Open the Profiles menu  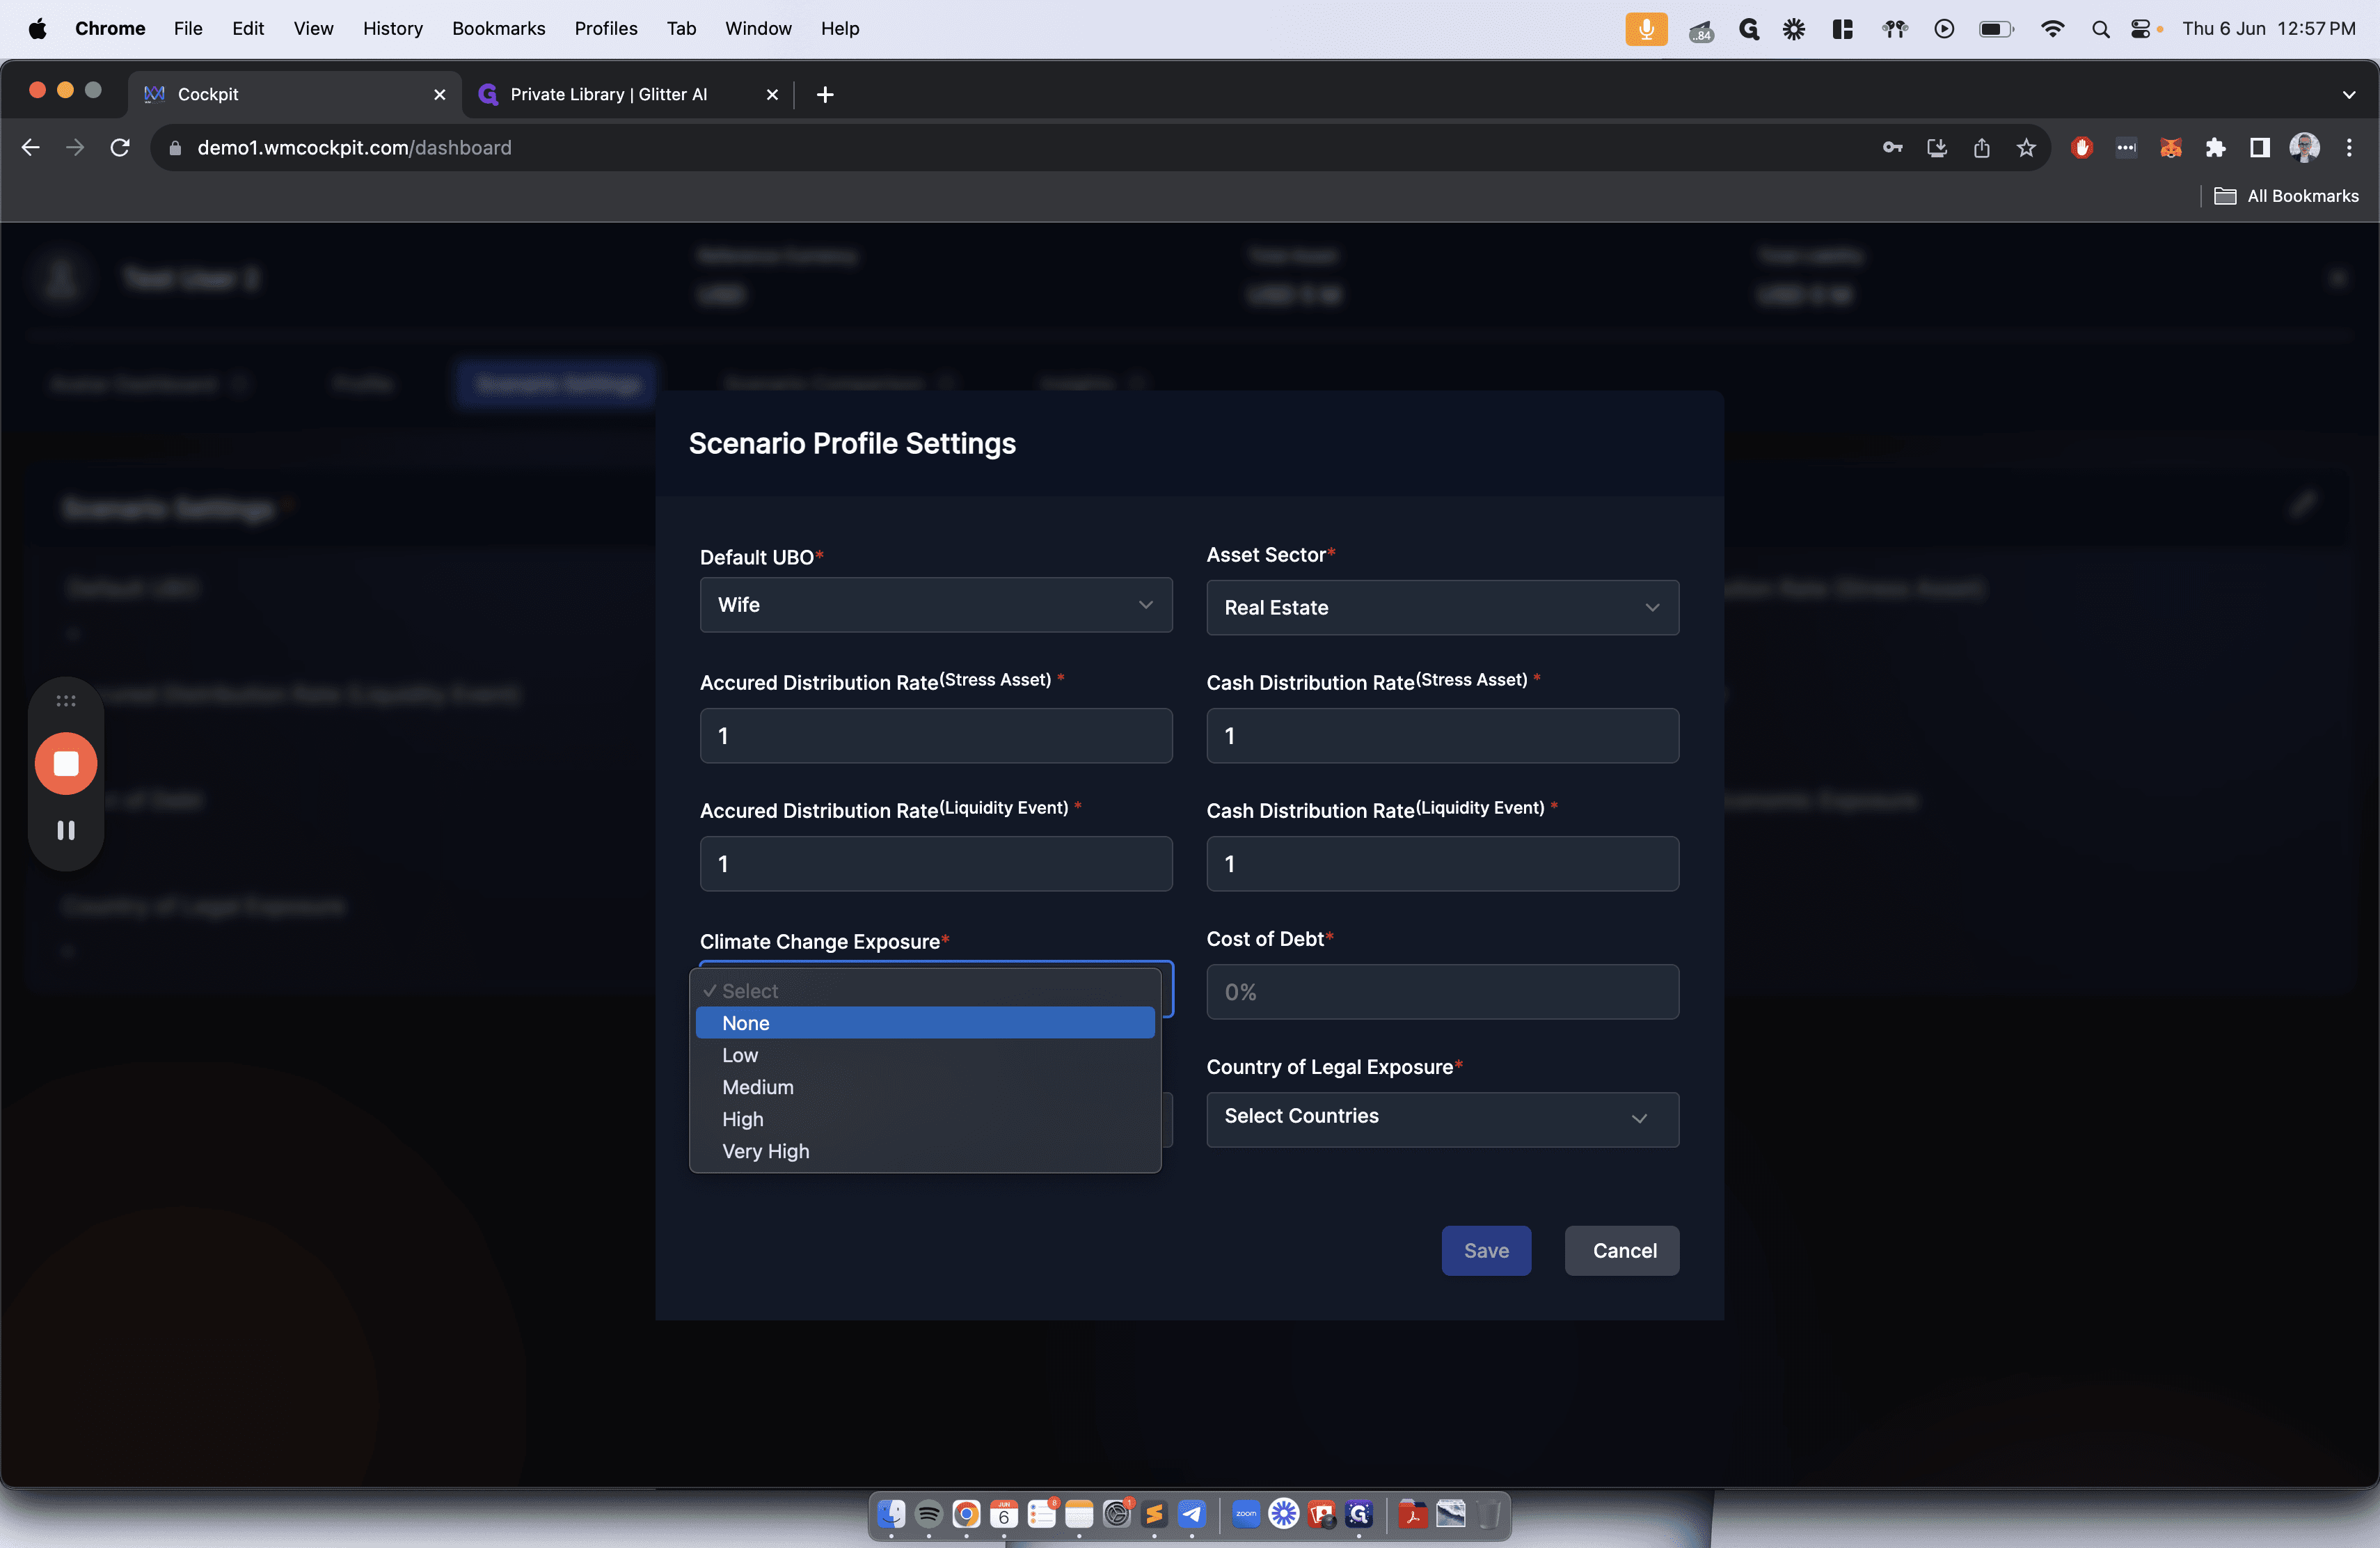pos(606,29)
